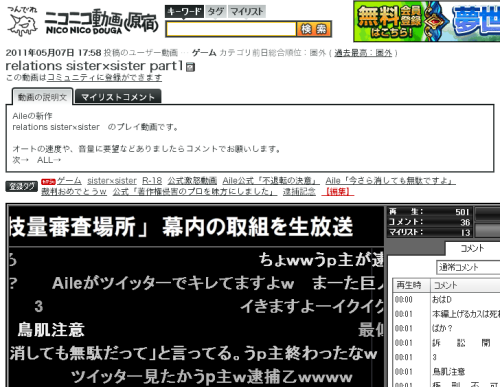Click the upload date 2011年05月07日 17:58
This screenshot has width=500, height=387.
[x=53, y=53]
